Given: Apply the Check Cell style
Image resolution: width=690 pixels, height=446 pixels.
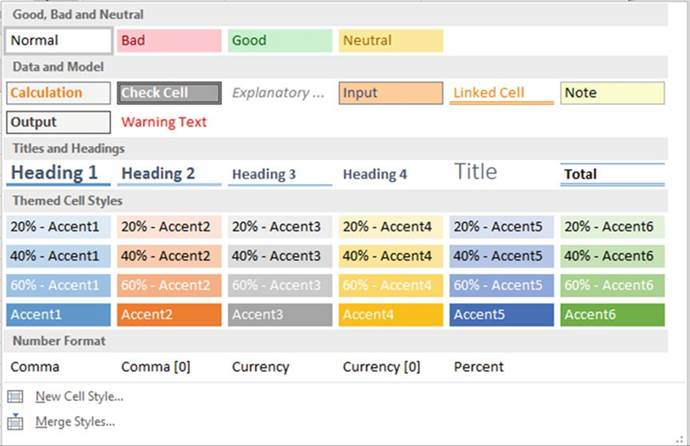Looking at the screenshot, I should pyautogui.click(x=169, y=93).
